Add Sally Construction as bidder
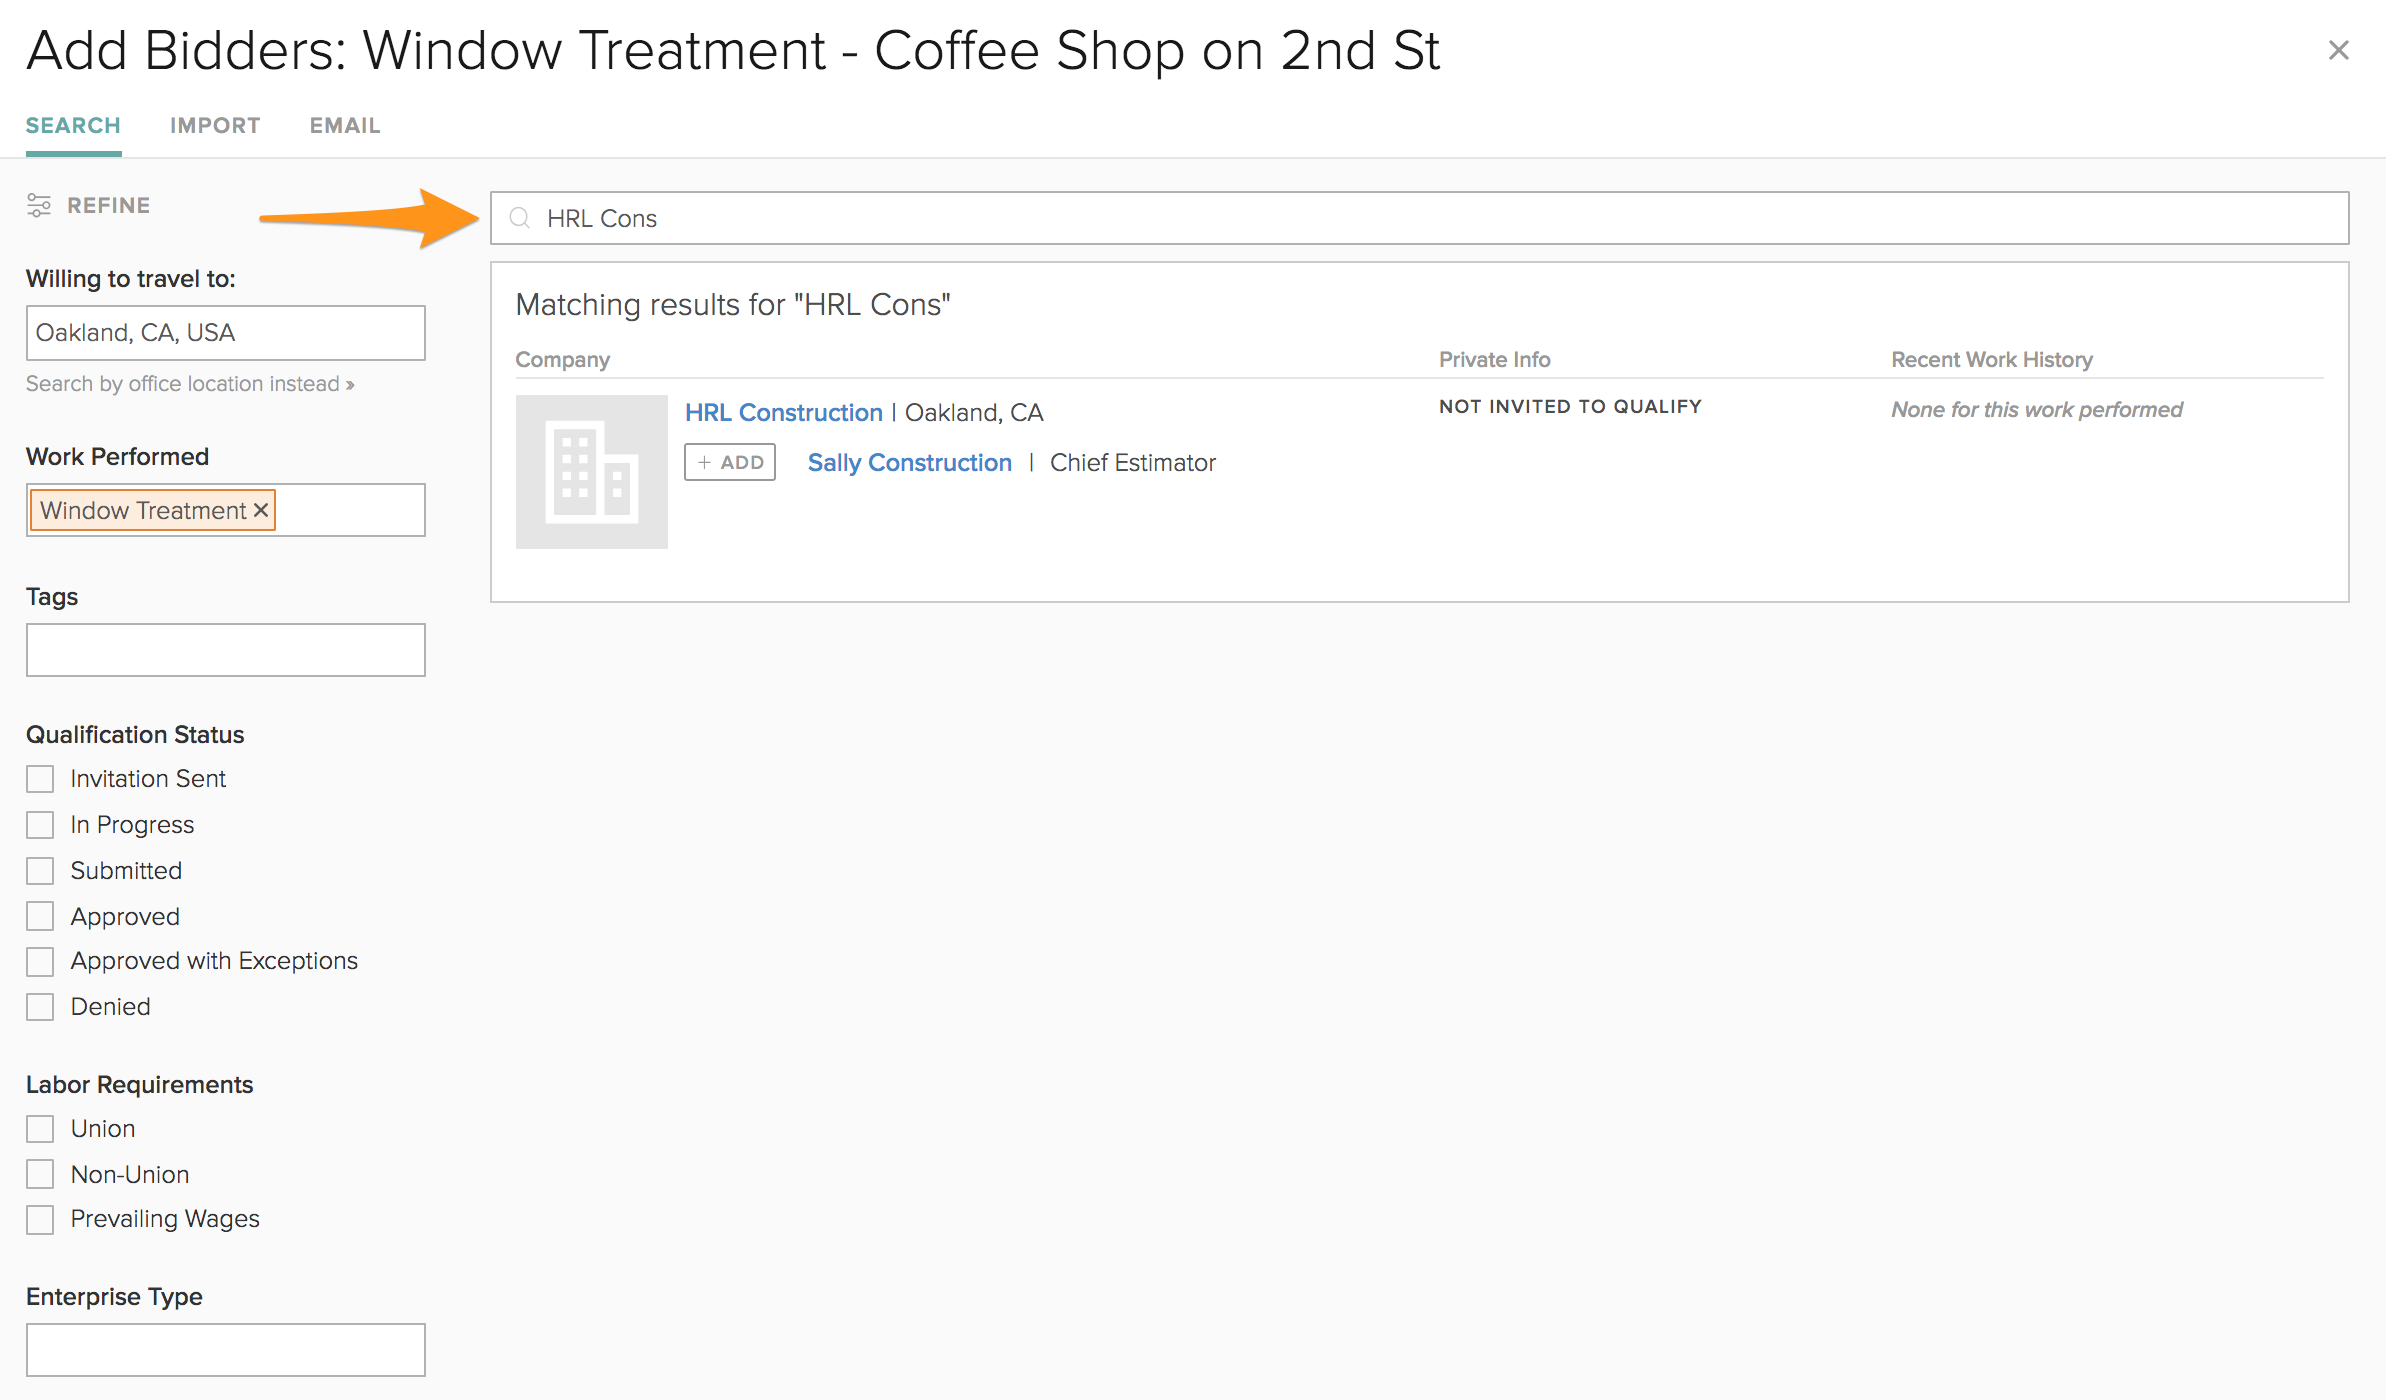This screenshot has height=1400, width=2386. [x=730, y=462]
